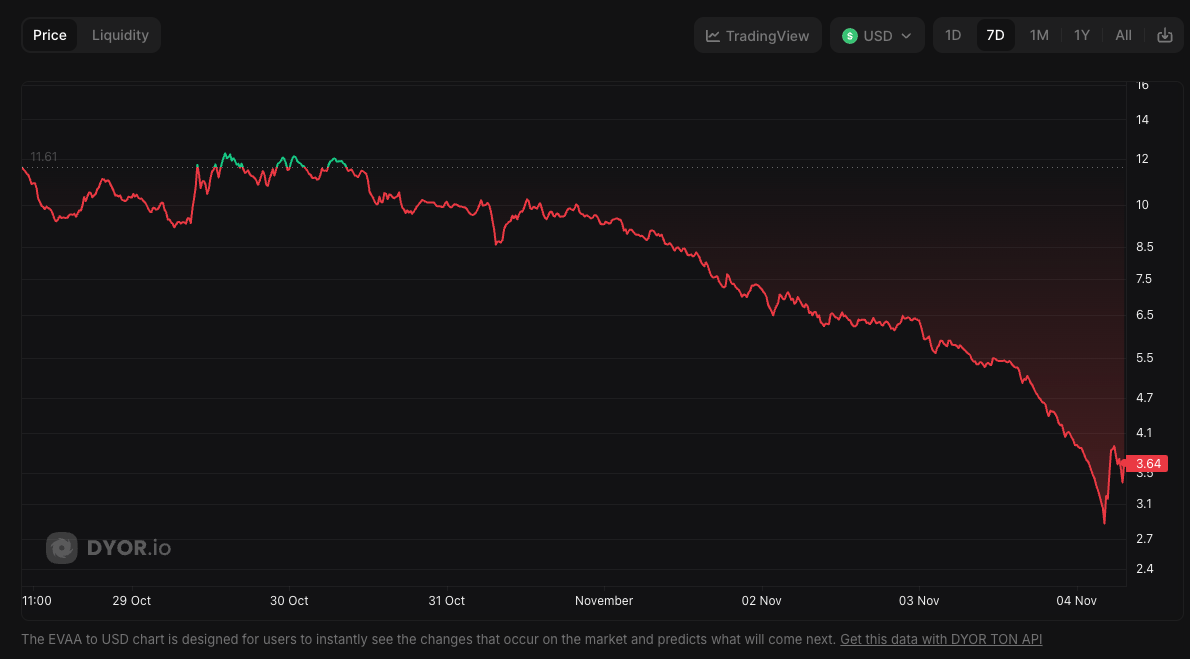This screenshot has width=1190, height=659.
Task: Click the 04 Nov date label
Action: (x=1077, y=601)
